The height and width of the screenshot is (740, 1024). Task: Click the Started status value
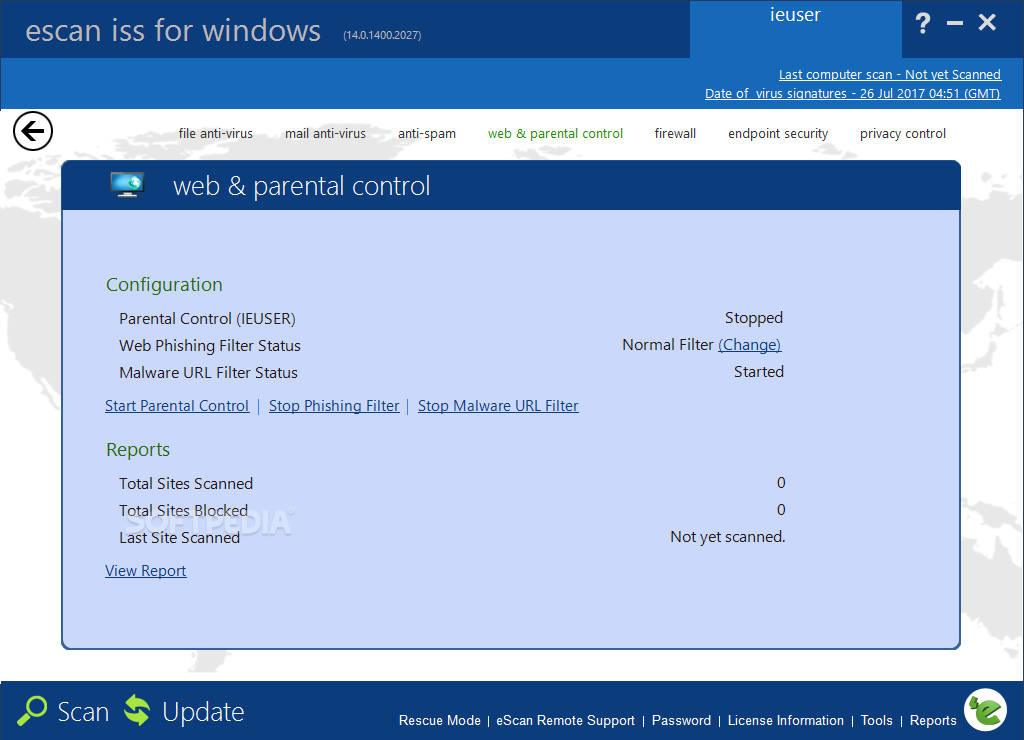pyautogui.click(x=759, y=372)
